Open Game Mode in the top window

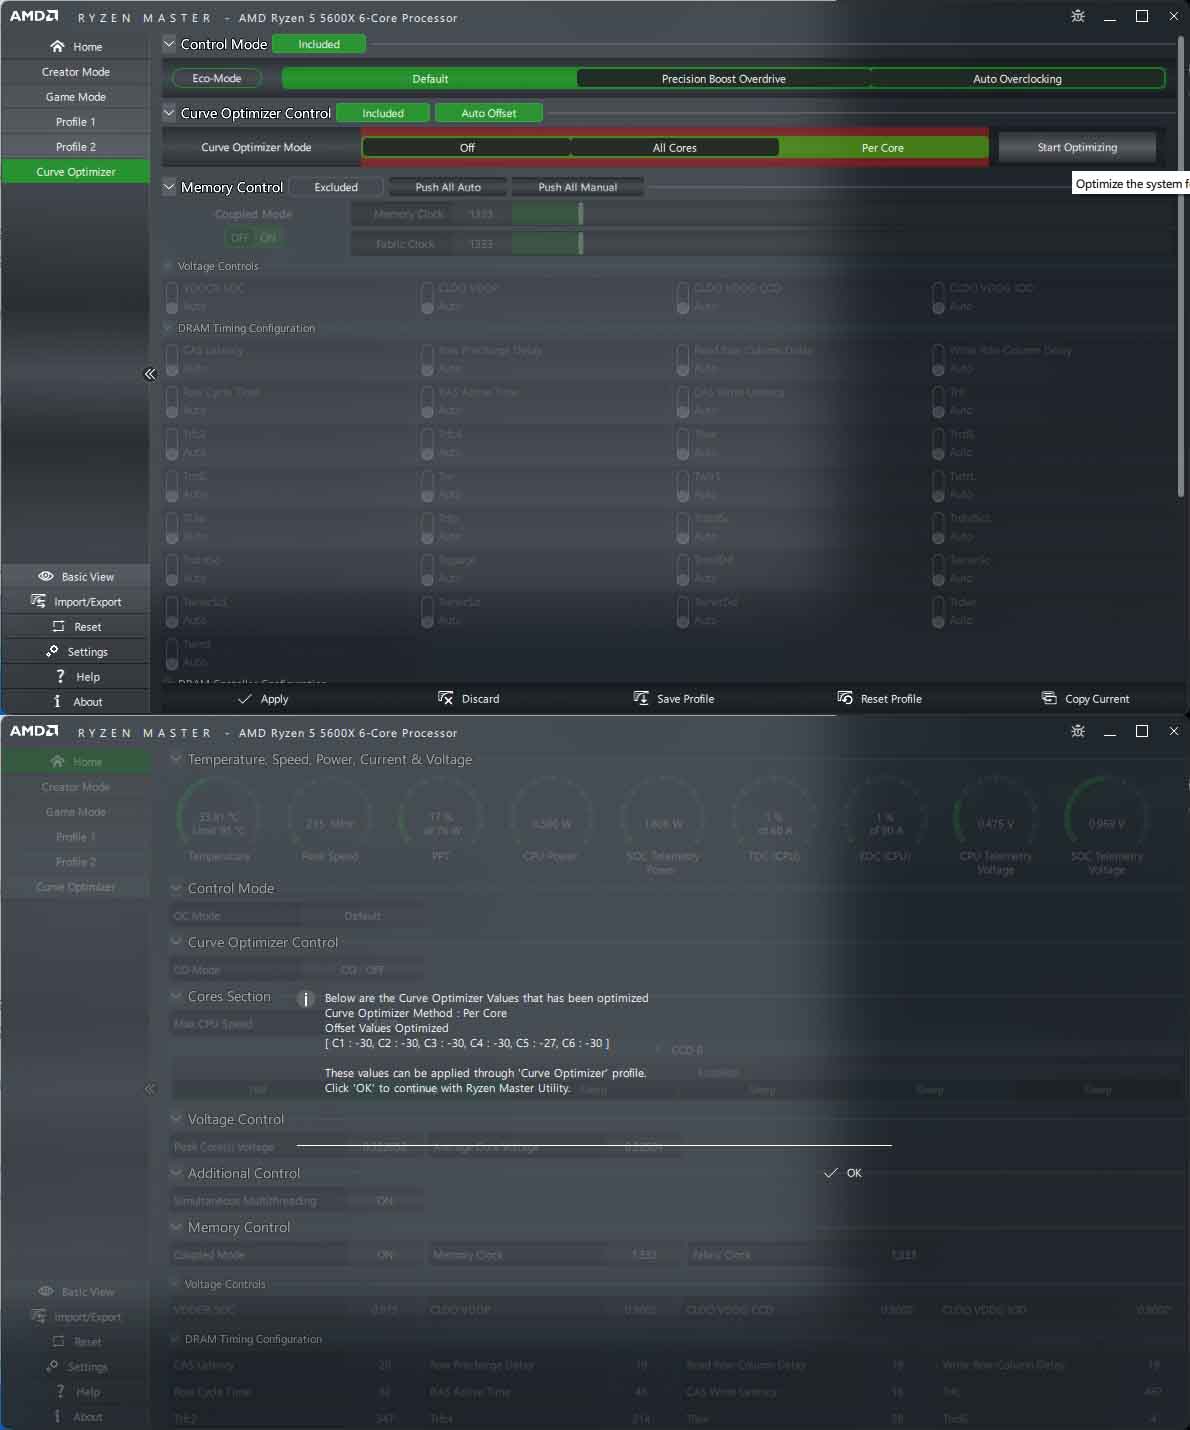[75, 97]
